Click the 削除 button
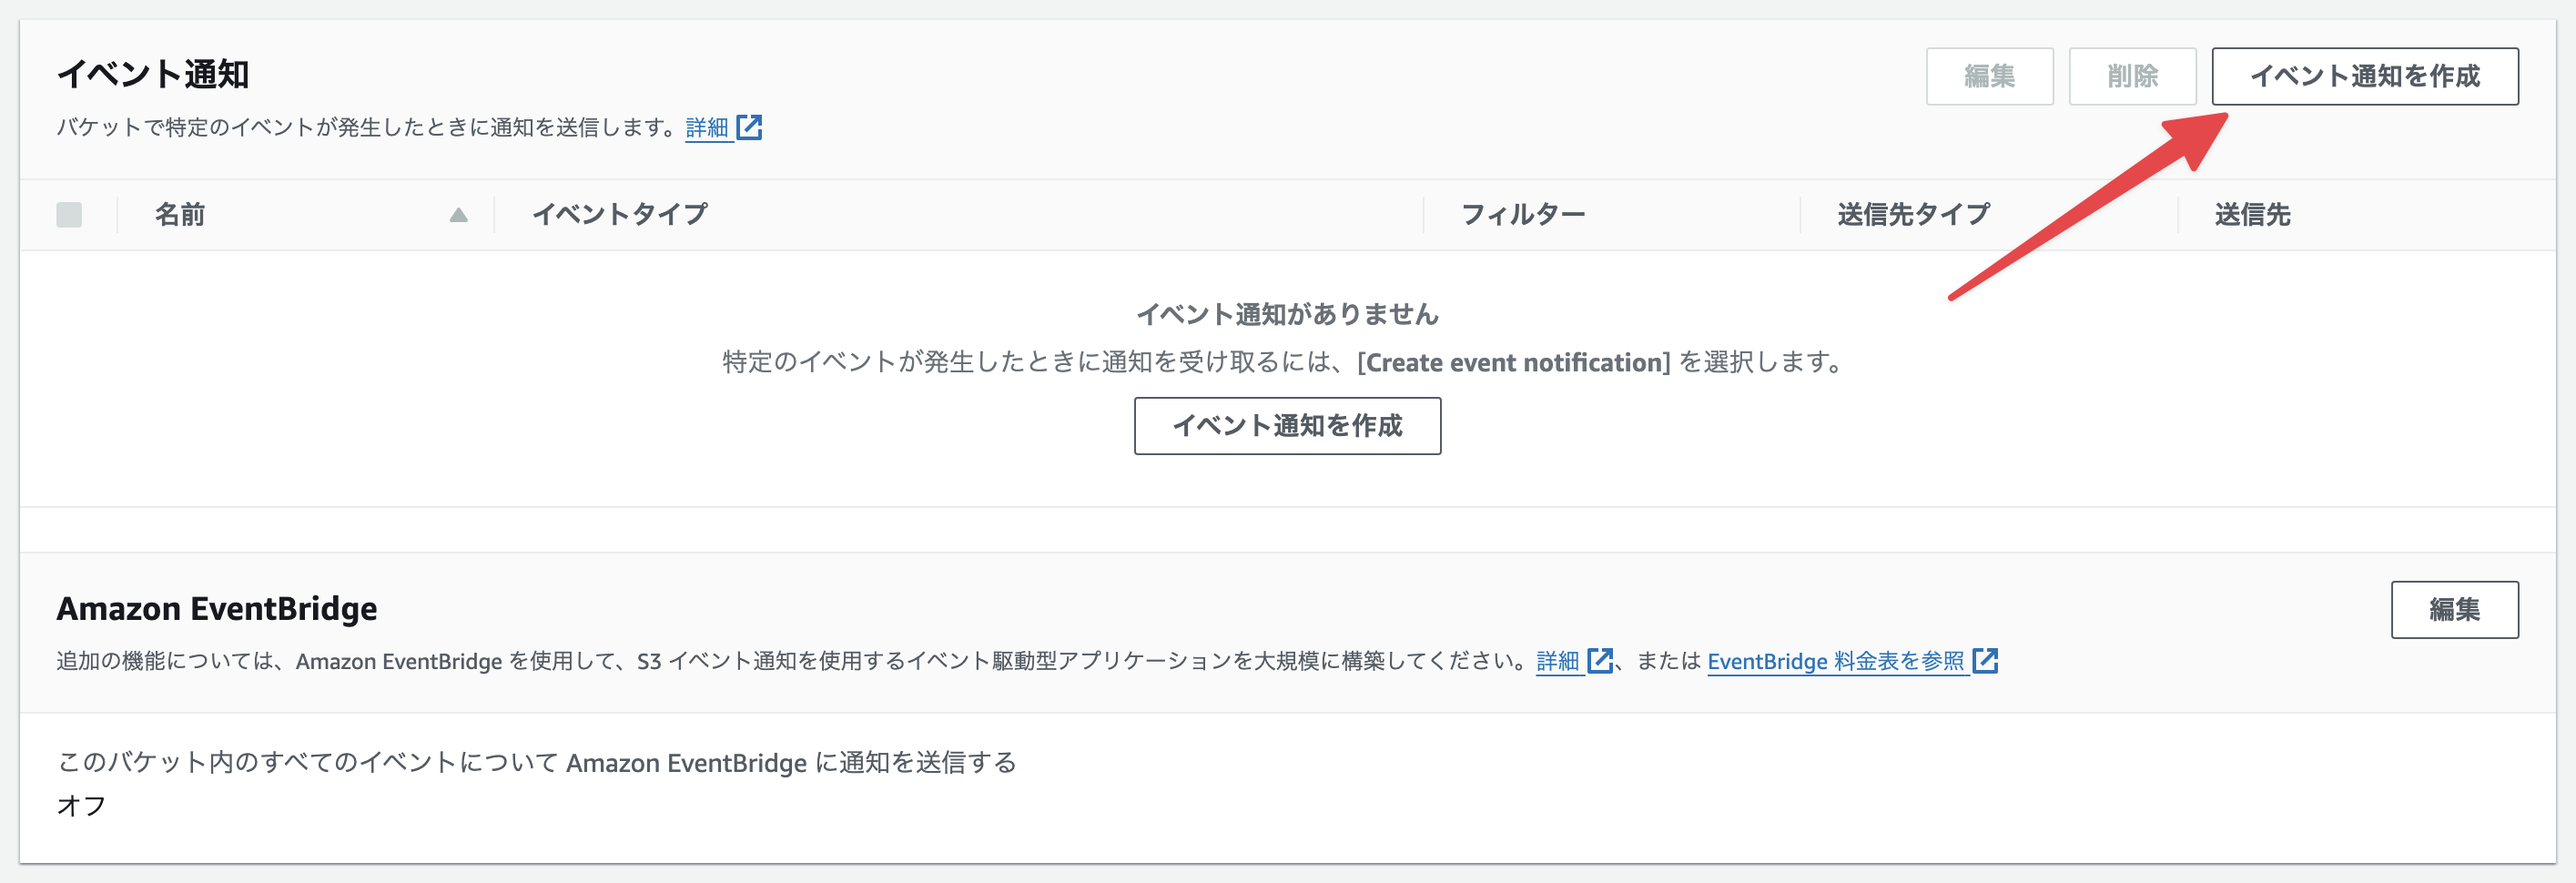 2131,77
